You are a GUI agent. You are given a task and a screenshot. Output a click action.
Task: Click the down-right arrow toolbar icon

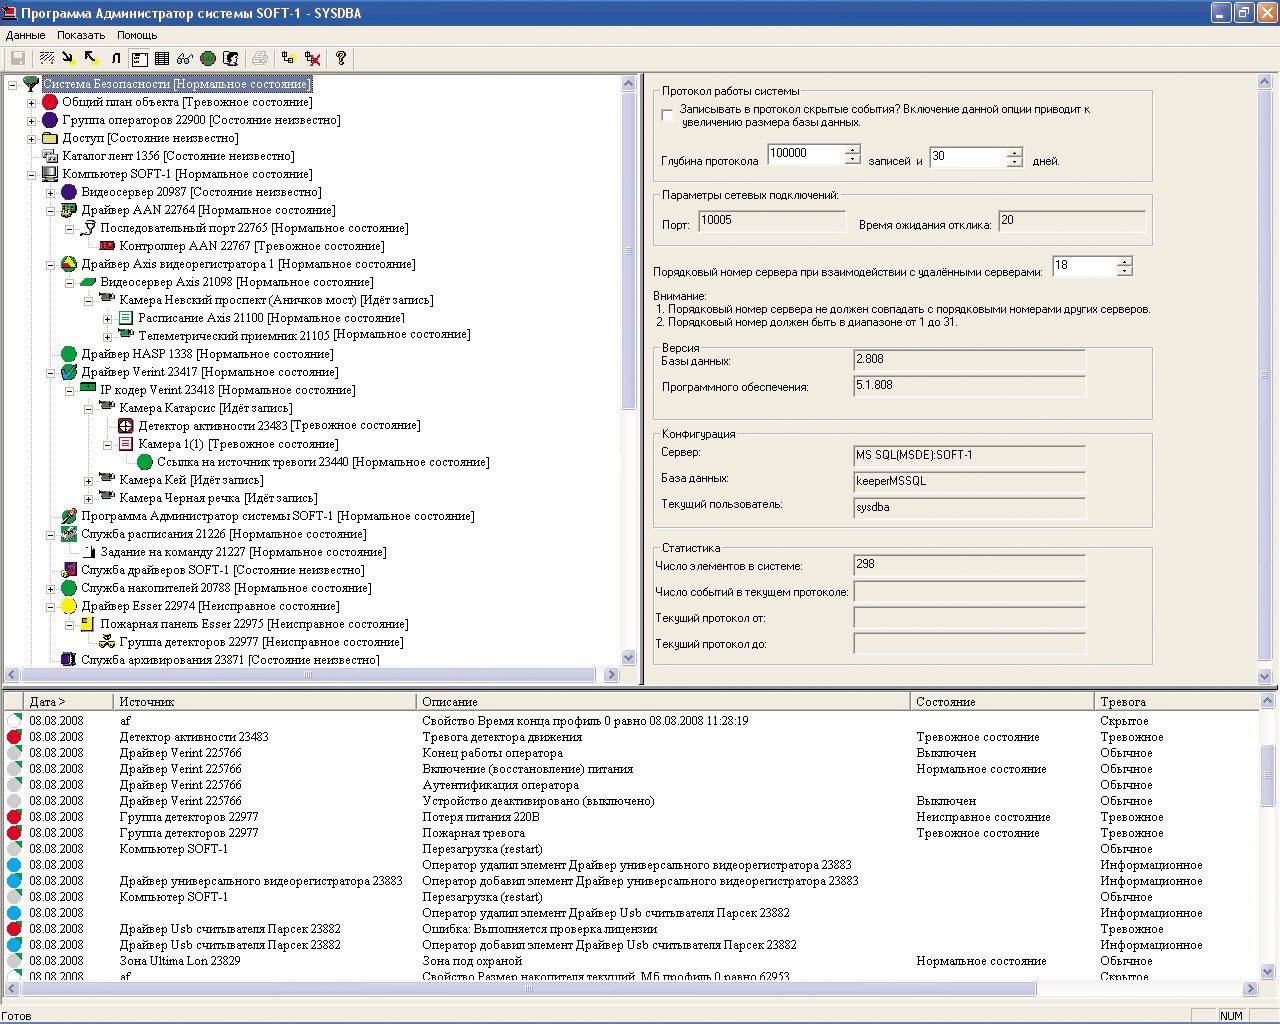coord(68,59)
